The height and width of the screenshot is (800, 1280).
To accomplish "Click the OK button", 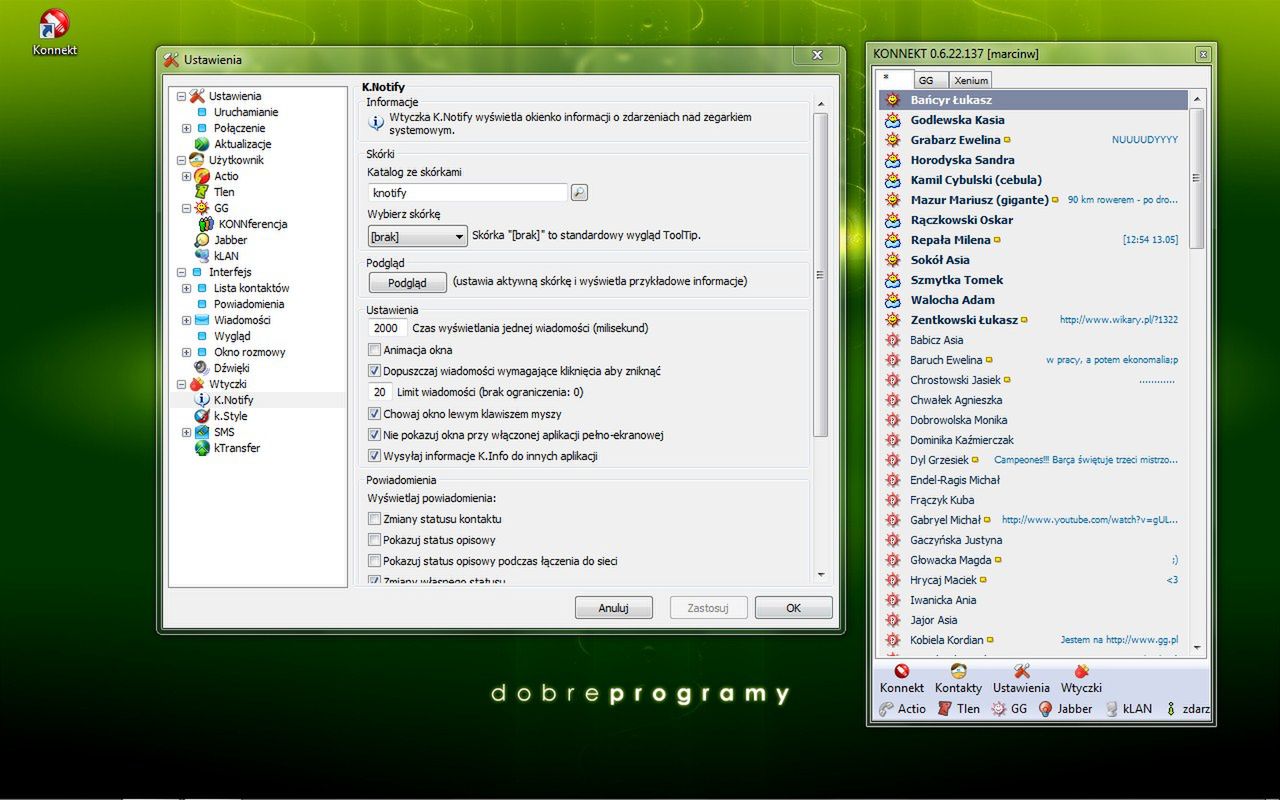I will tap(793, 608).
